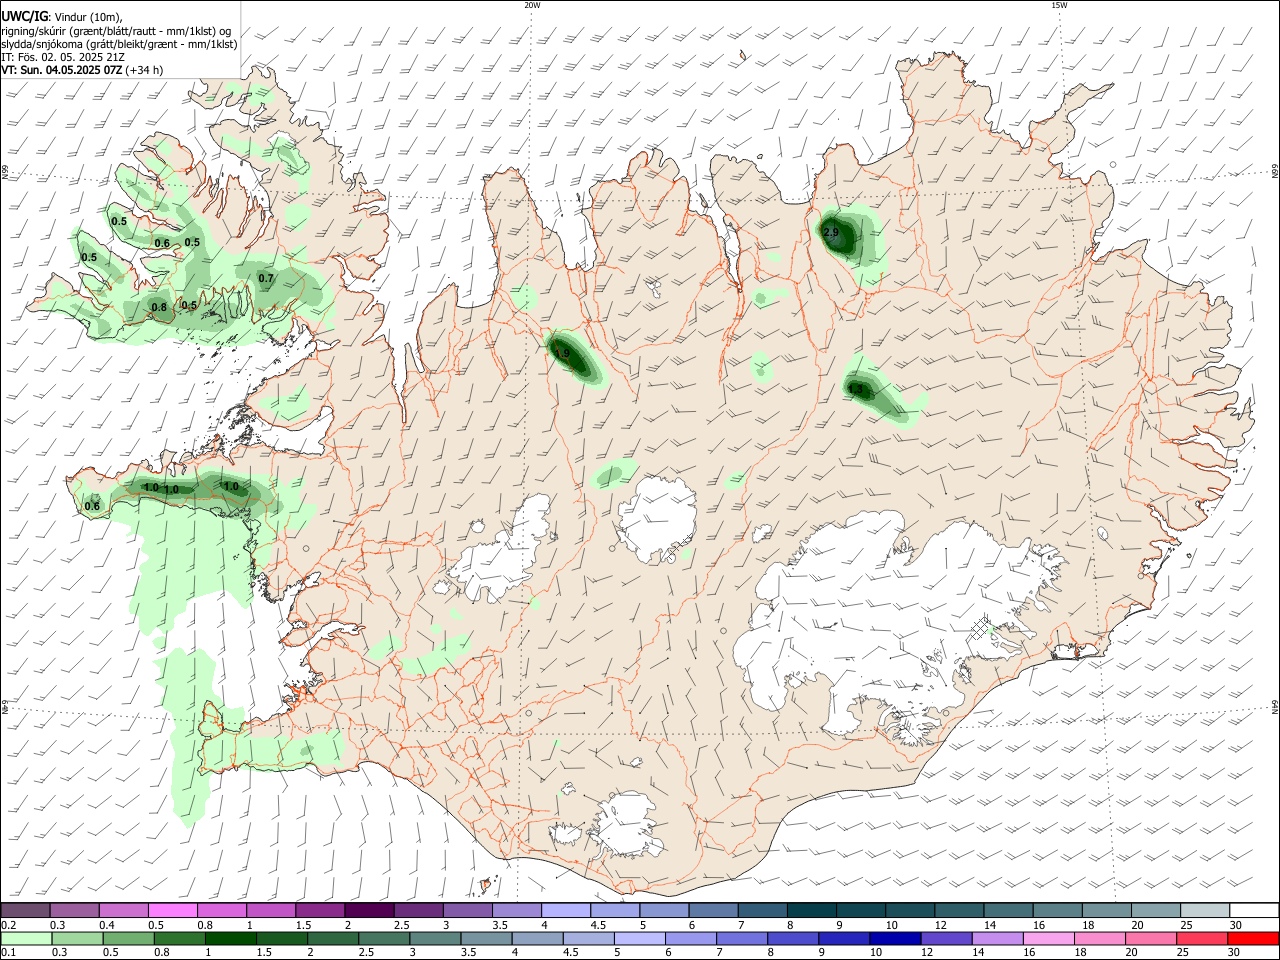Viewport: 1280px width, 960px height.
Task: Click the 0.7 precipitation value in the Westfjords
Action: pyautogui.click(x=266, y=278)
